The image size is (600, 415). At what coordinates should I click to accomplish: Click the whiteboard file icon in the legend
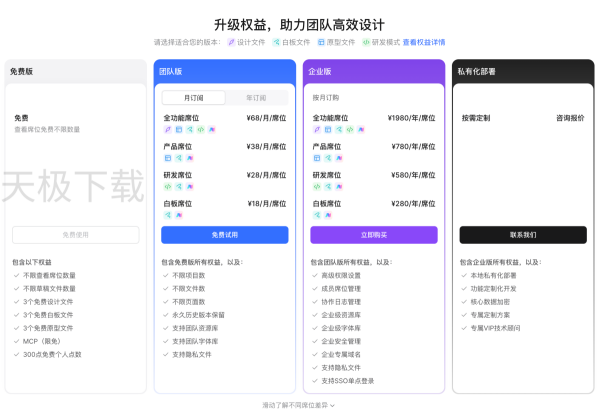point(277,43)
